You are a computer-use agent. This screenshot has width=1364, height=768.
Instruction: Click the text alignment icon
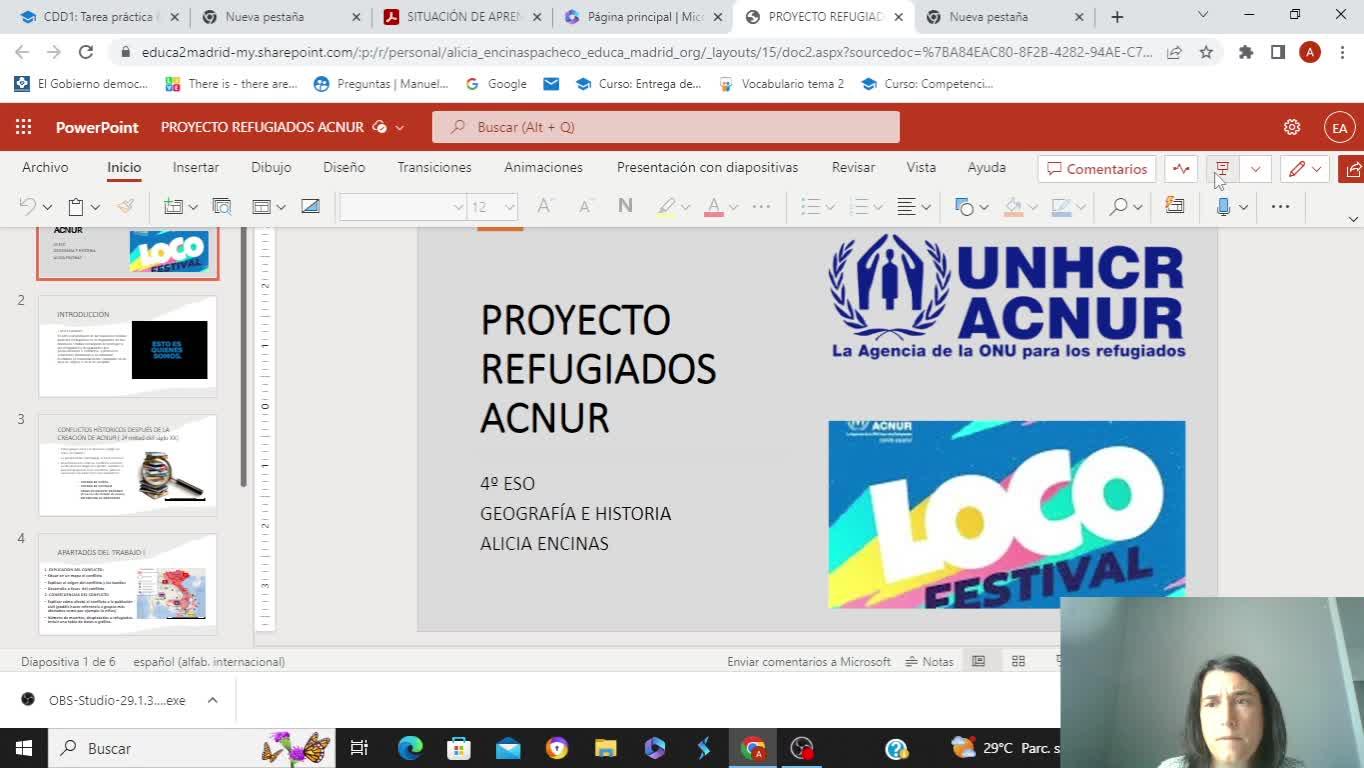[x=906, y=206]
